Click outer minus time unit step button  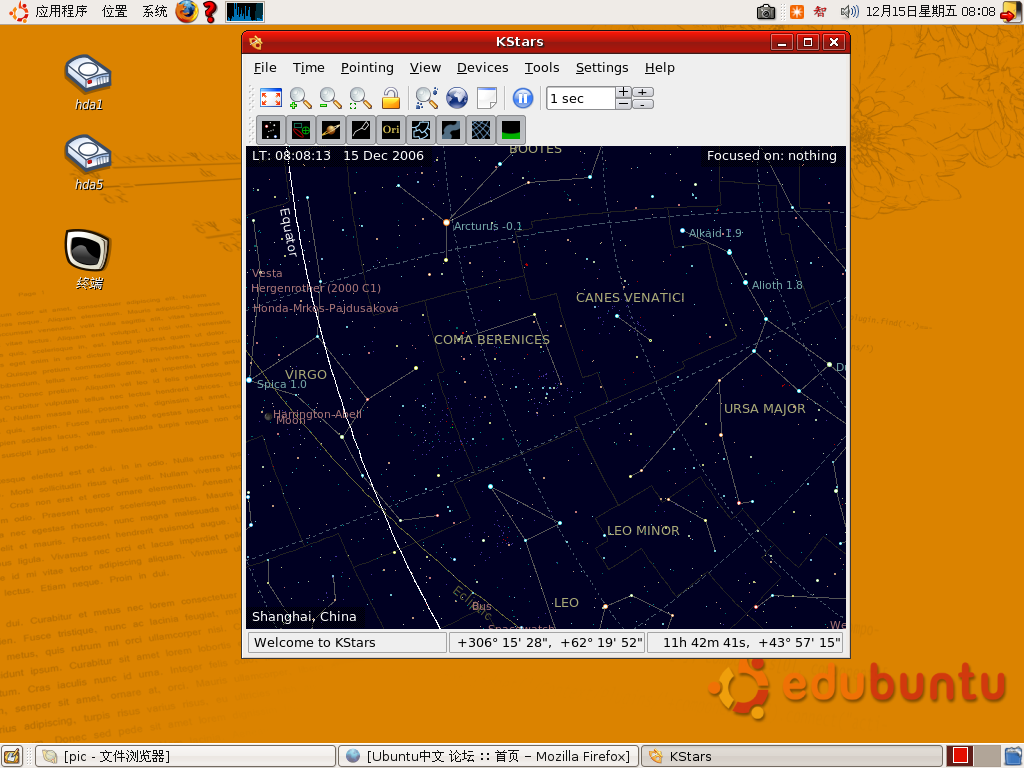click(x=643, y=104)
